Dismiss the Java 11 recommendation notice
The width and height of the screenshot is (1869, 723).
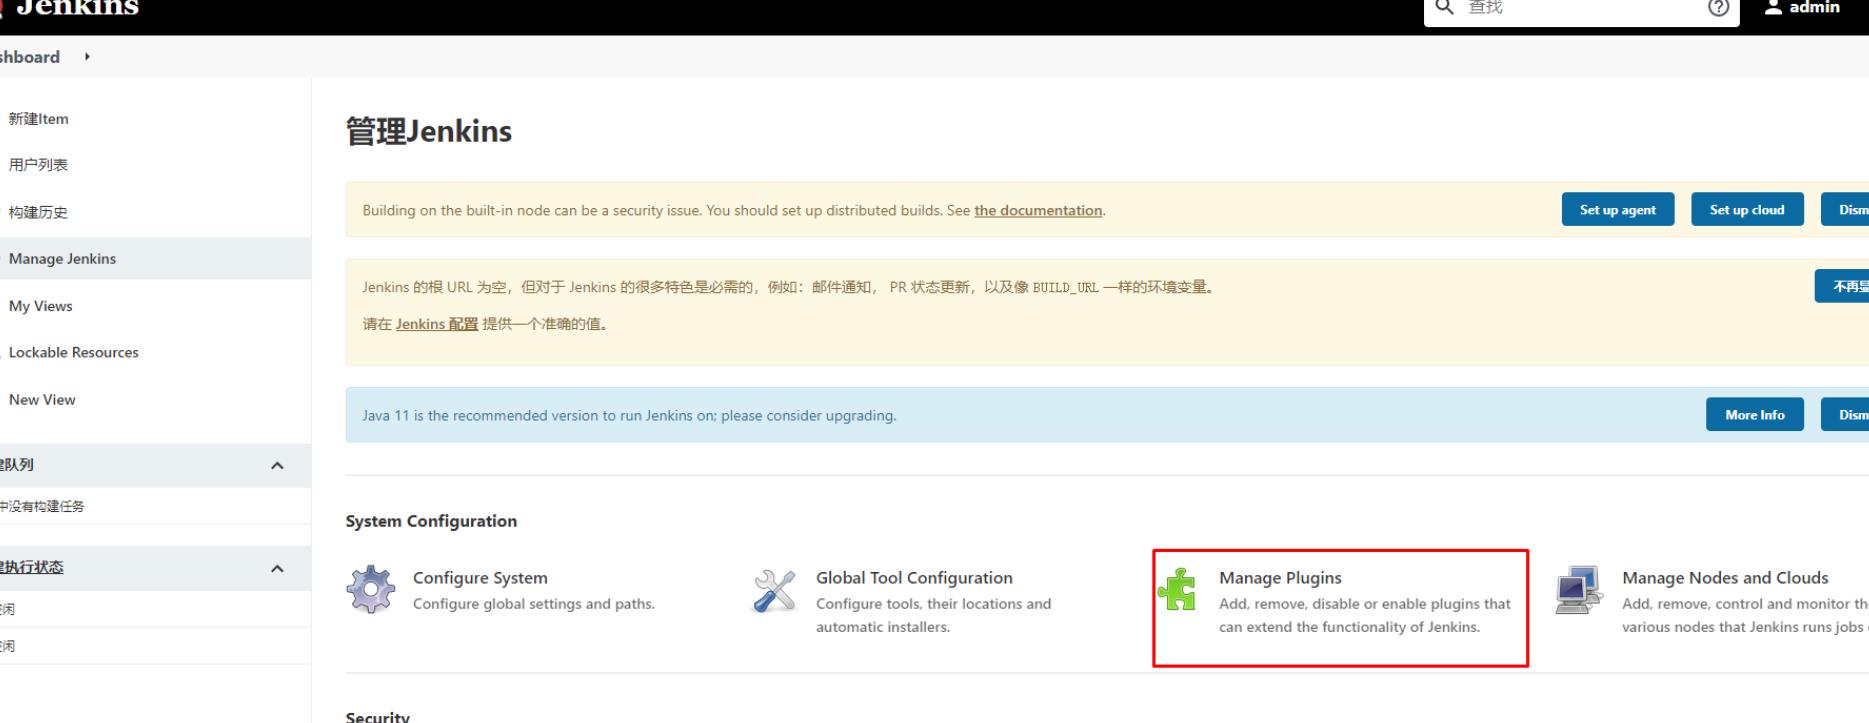coord(1845,415)
